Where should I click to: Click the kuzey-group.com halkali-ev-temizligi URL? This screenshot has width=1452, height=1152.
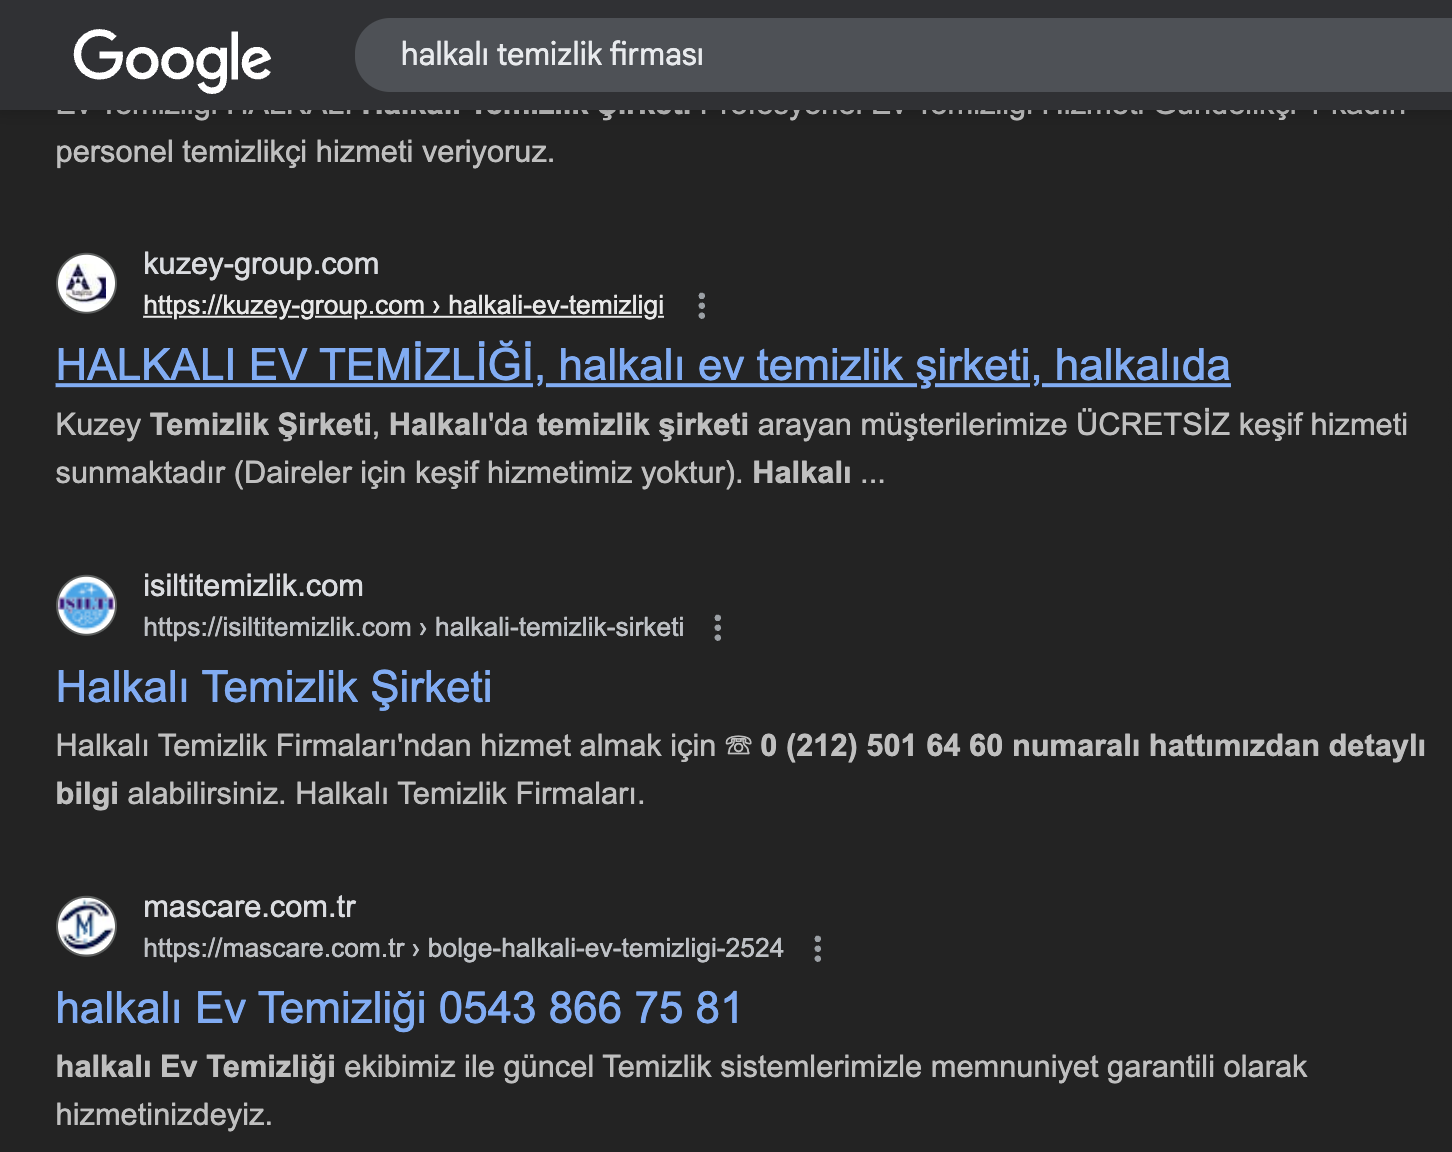click(403, 305)
